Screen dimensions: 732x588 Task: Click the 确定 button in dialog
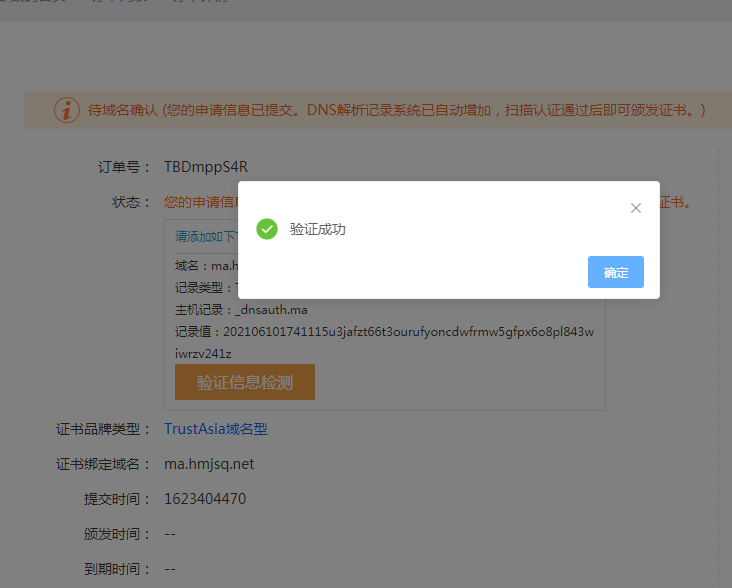click(x=616, y=272)
